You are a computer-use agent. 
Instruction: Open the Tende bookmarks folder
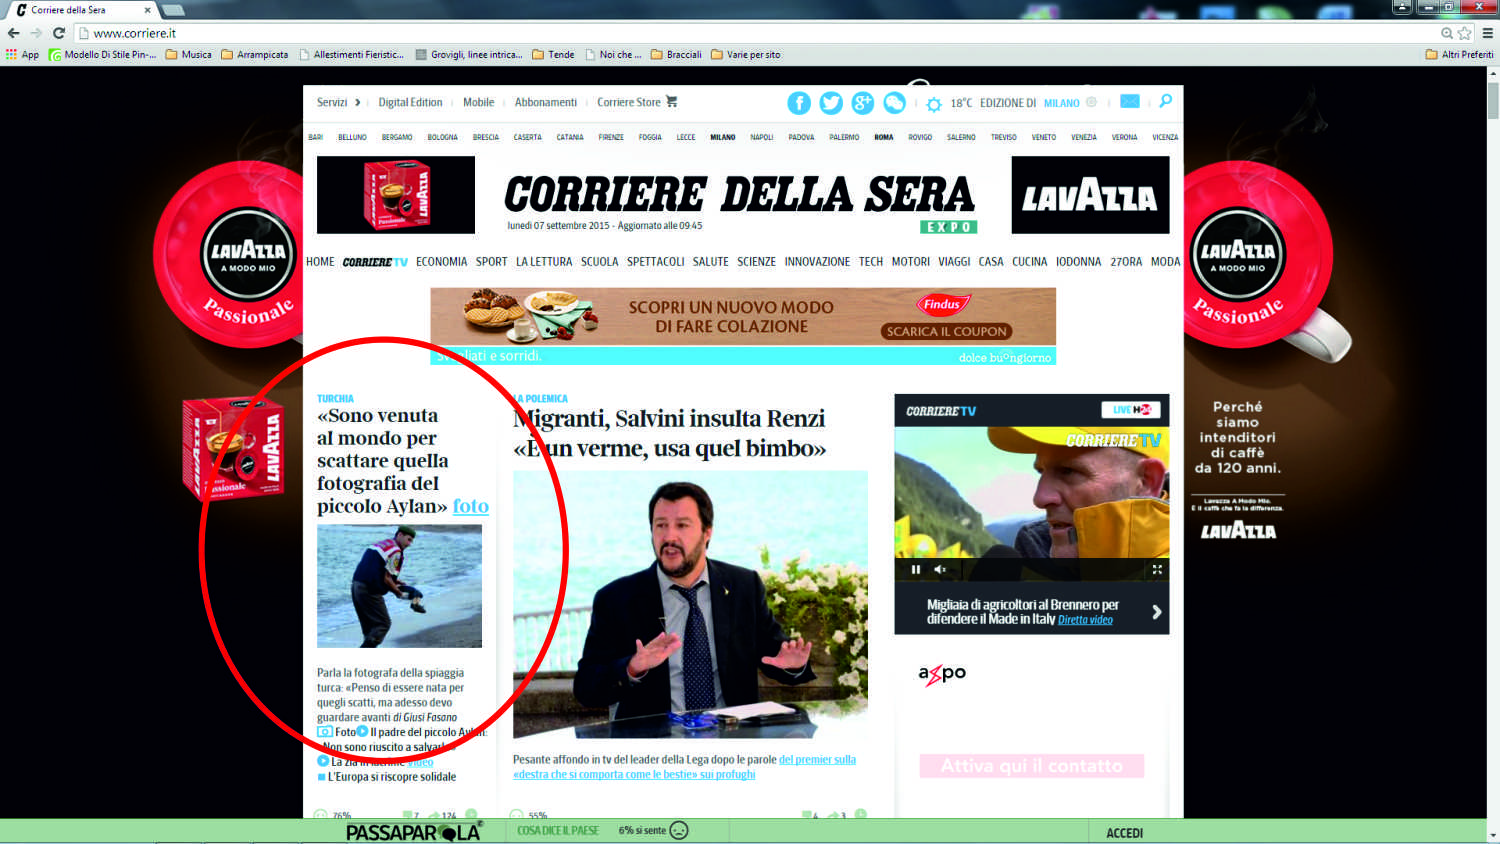pyautogui.click(x=553, y=55)
